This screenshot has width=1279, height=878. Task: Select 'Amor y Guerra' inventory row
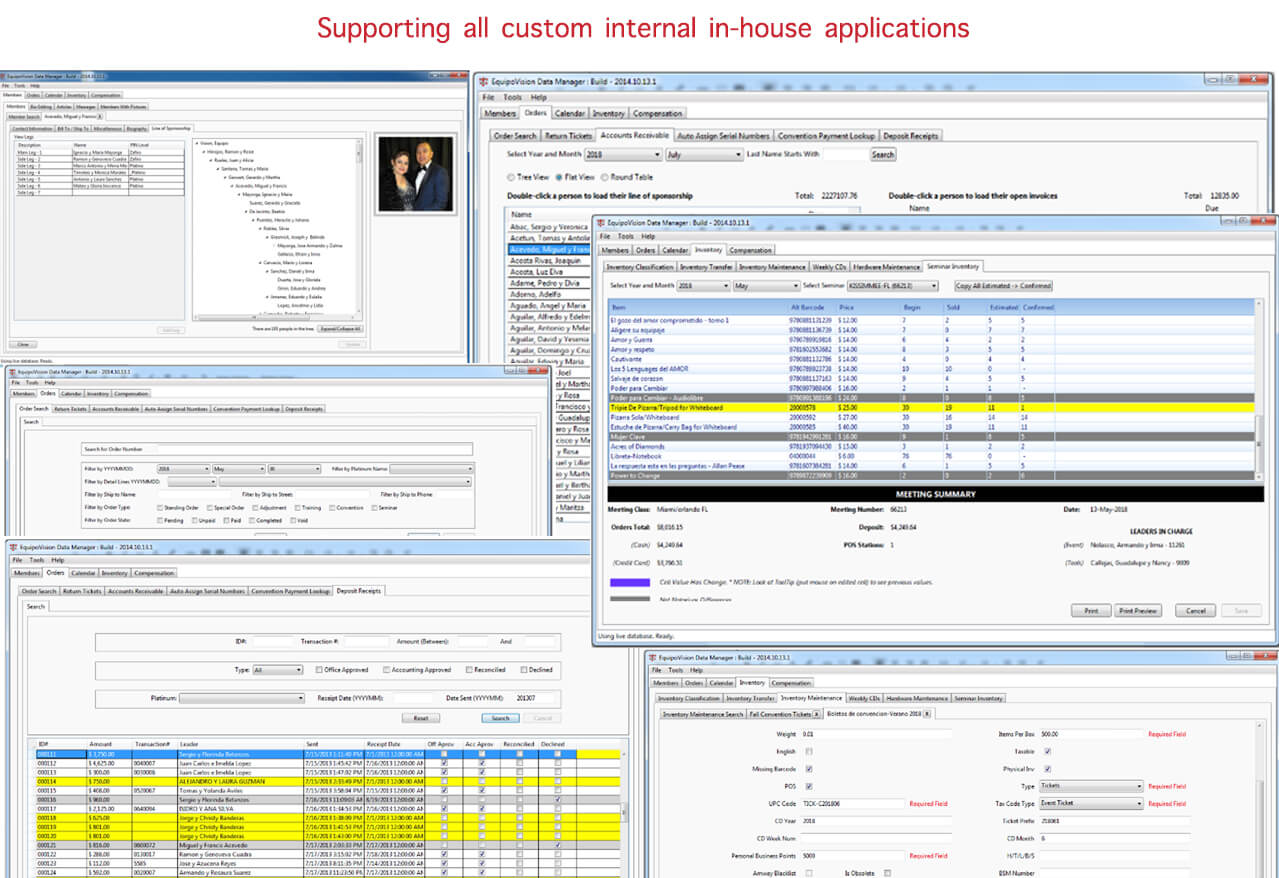[x=931, y=339]
